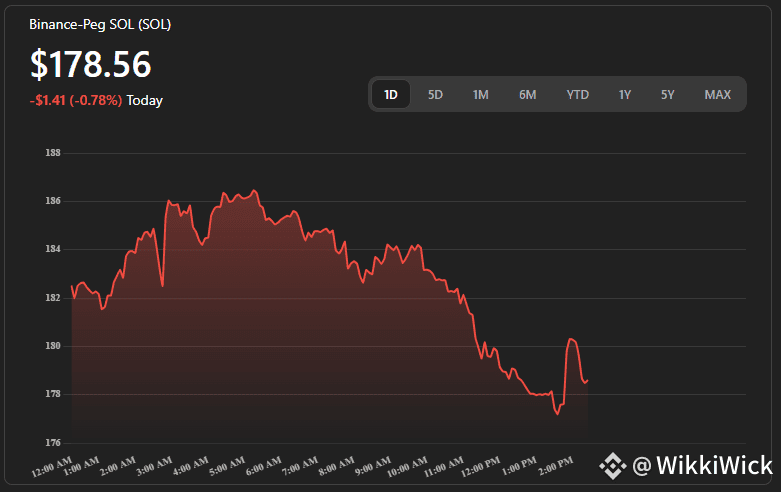Select the YTD range tab
781x492 pixels.
click(x=578, y=95)
